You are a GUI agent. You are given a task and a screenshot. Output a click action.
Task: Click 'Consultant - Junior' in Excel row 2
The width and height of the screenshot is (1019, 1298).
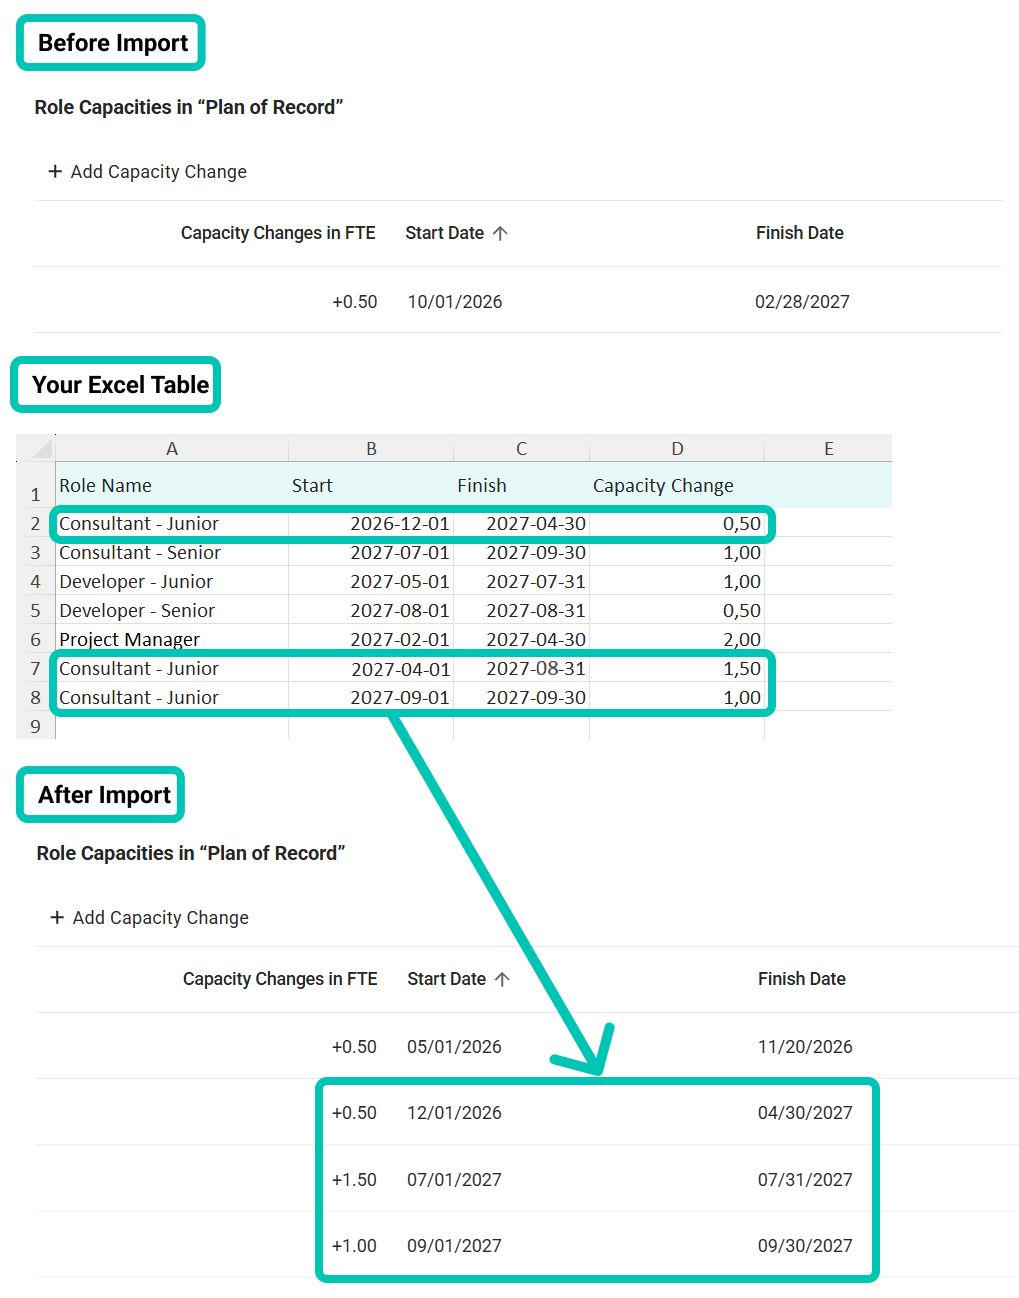tap(172, 523)
